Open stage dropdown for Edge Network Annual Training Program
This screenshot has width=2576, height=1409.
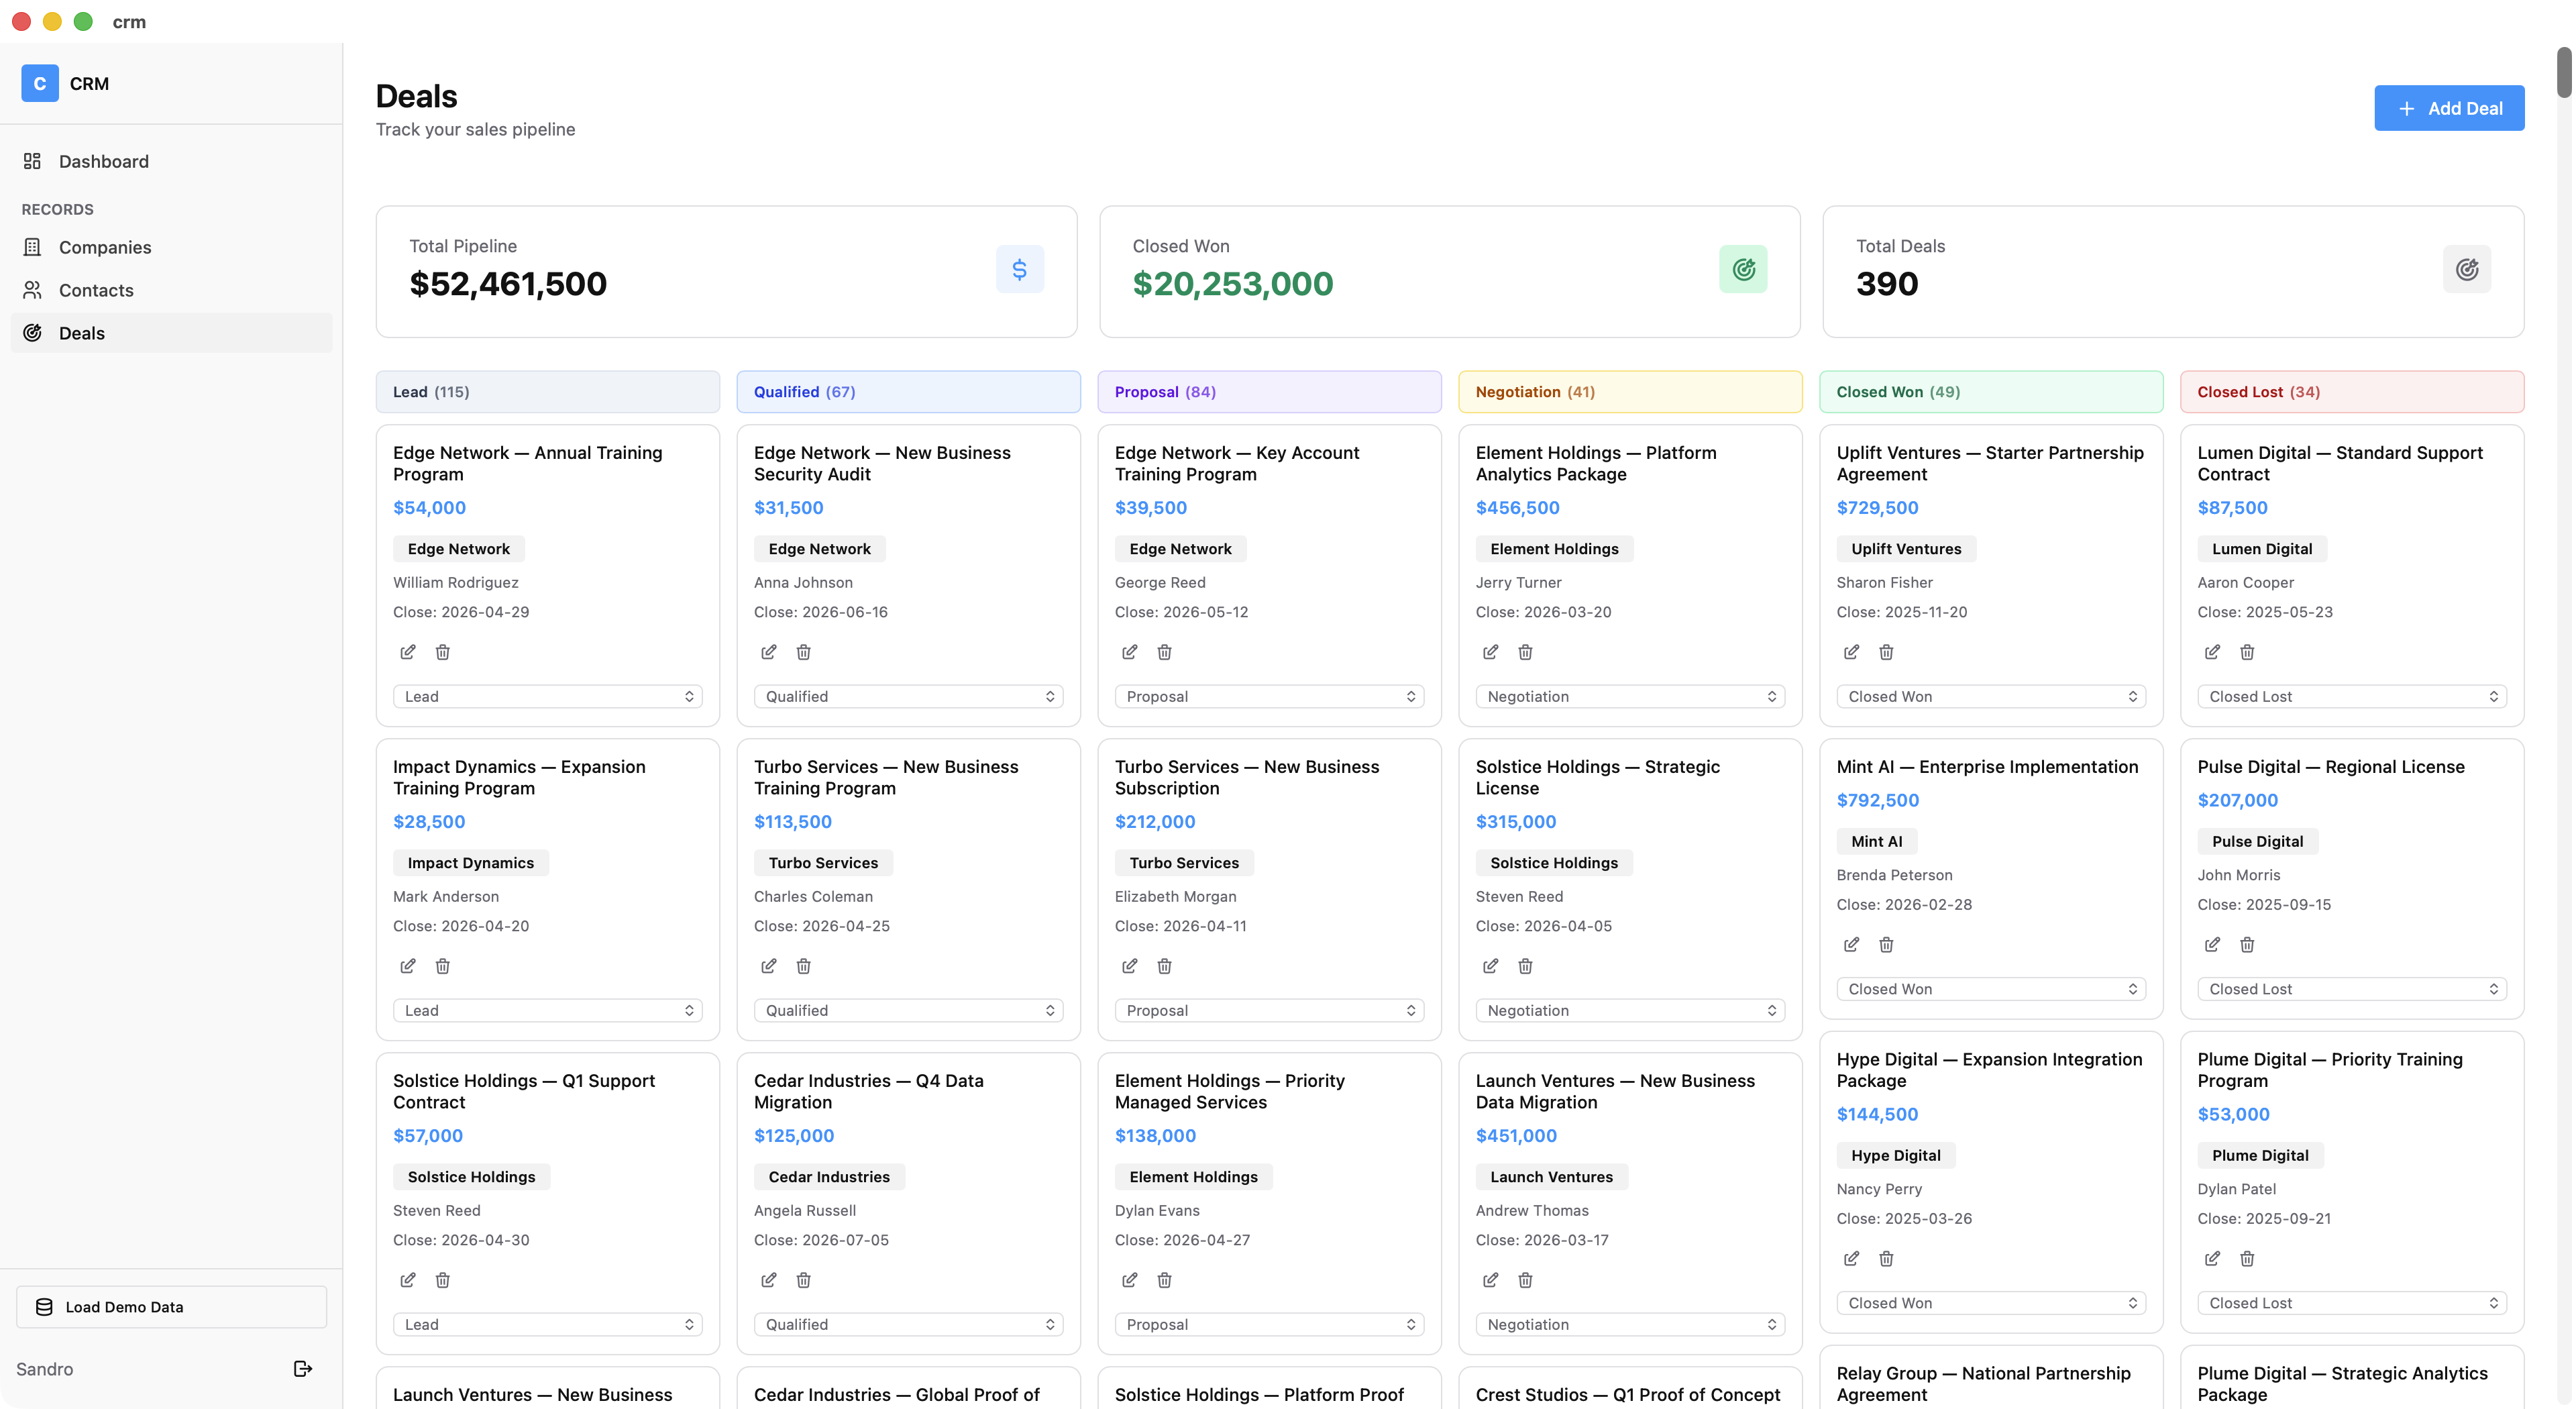(547, 696)
